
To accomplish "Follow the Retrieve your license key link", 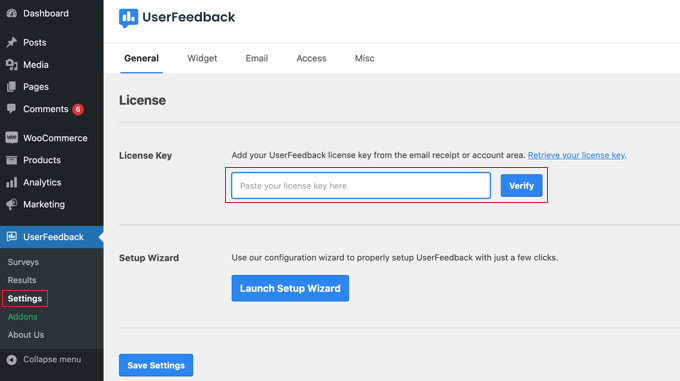I will 576,155.
